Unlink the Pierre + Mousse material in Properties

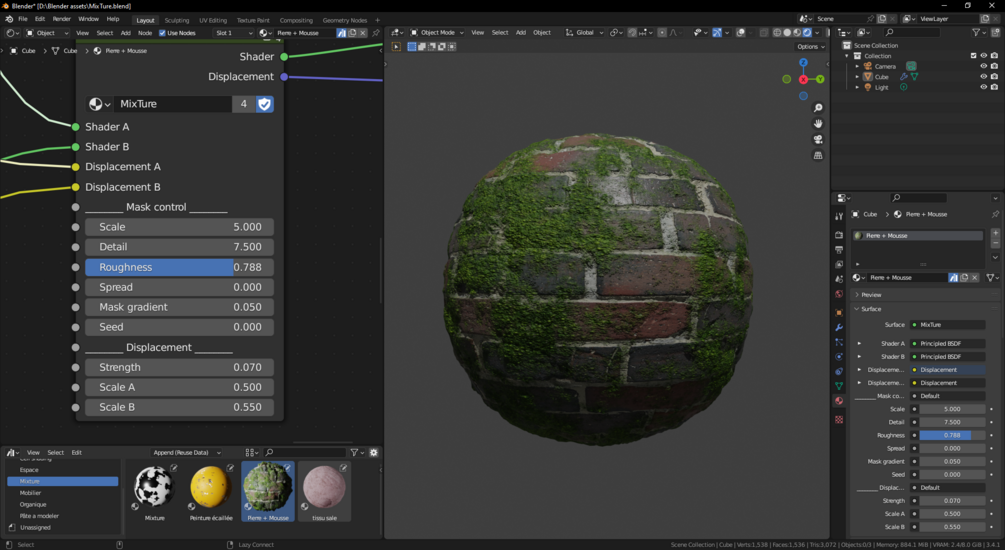(975, 278)
